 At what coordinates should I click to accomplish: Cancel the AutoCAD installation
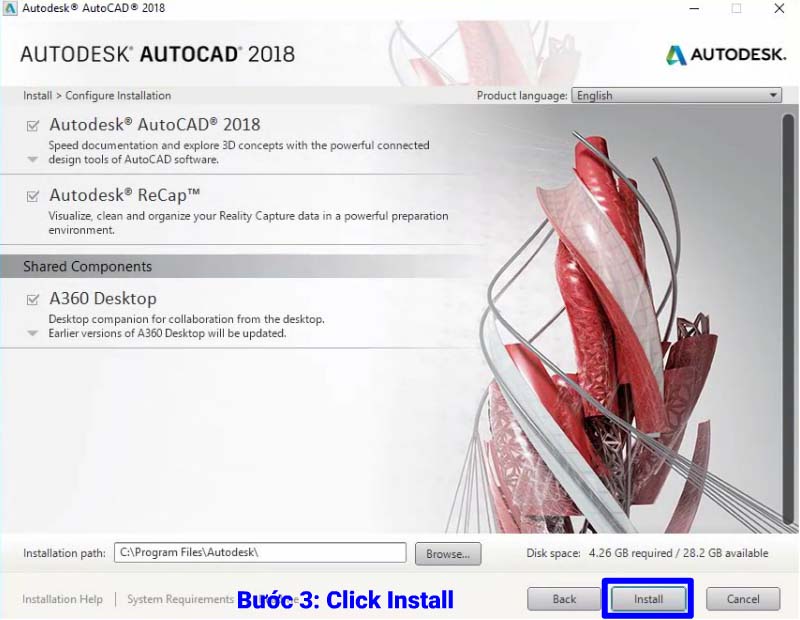pyautogui.click(x=743, y=599)
